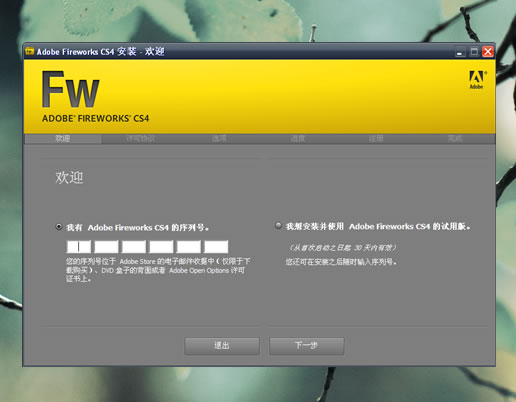Image resolution: width=516 pixels, height=402 pixels.
Task: Select the 选项 options step tab
Action: pos(219,139)
